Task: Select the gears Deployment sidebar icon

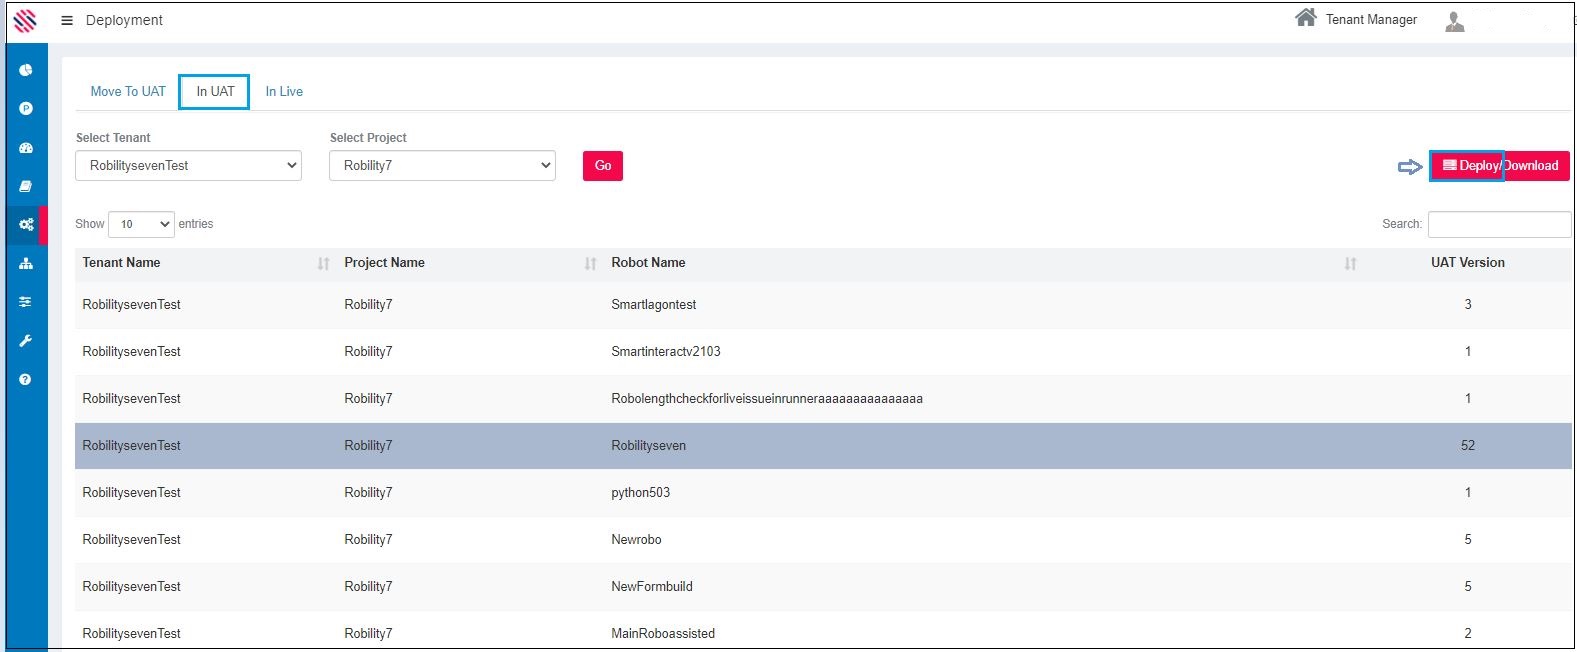Action: pyautogui.click(x=26, y=225)
